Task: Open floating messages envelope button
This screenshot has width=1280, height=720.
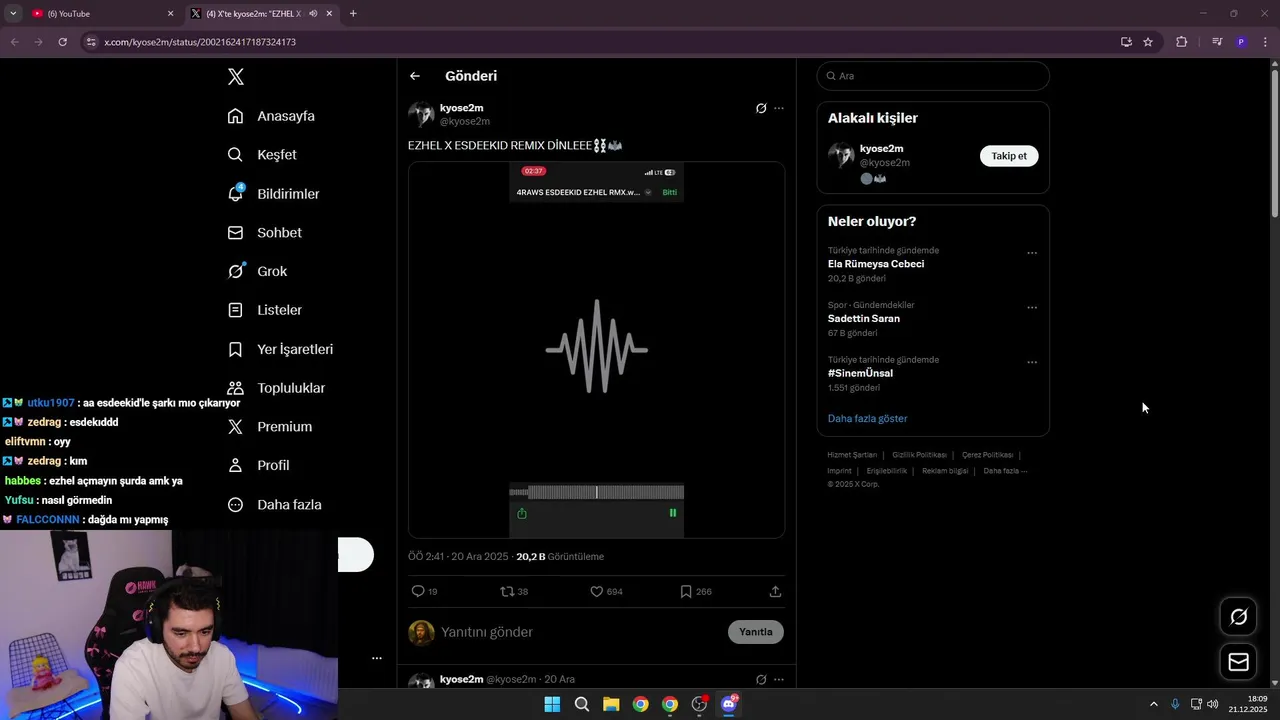Action: coord(1238,662)
